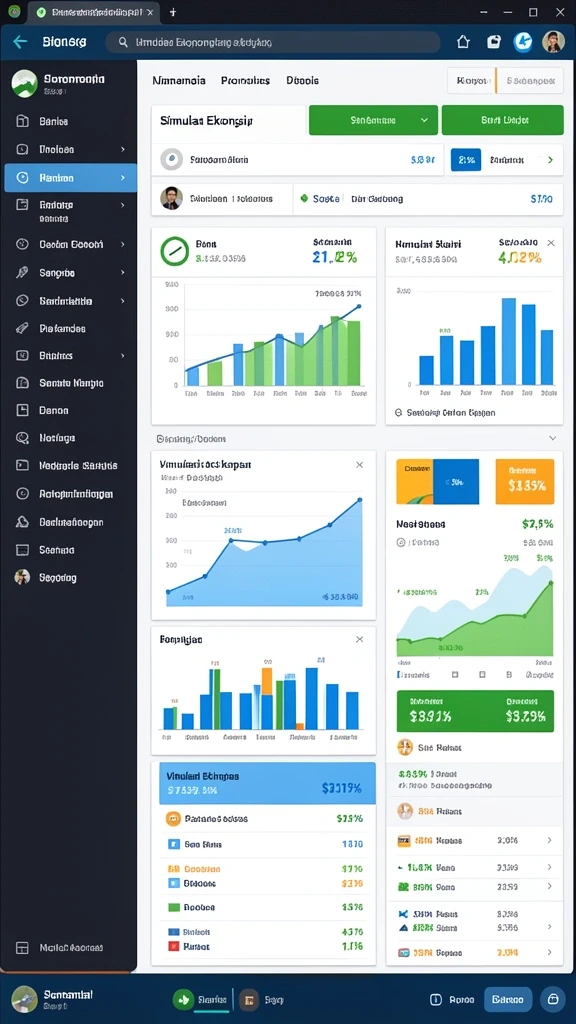Click the back arrow in header
This screenshot has width=576, height=1024.
[x=20, y=42]
